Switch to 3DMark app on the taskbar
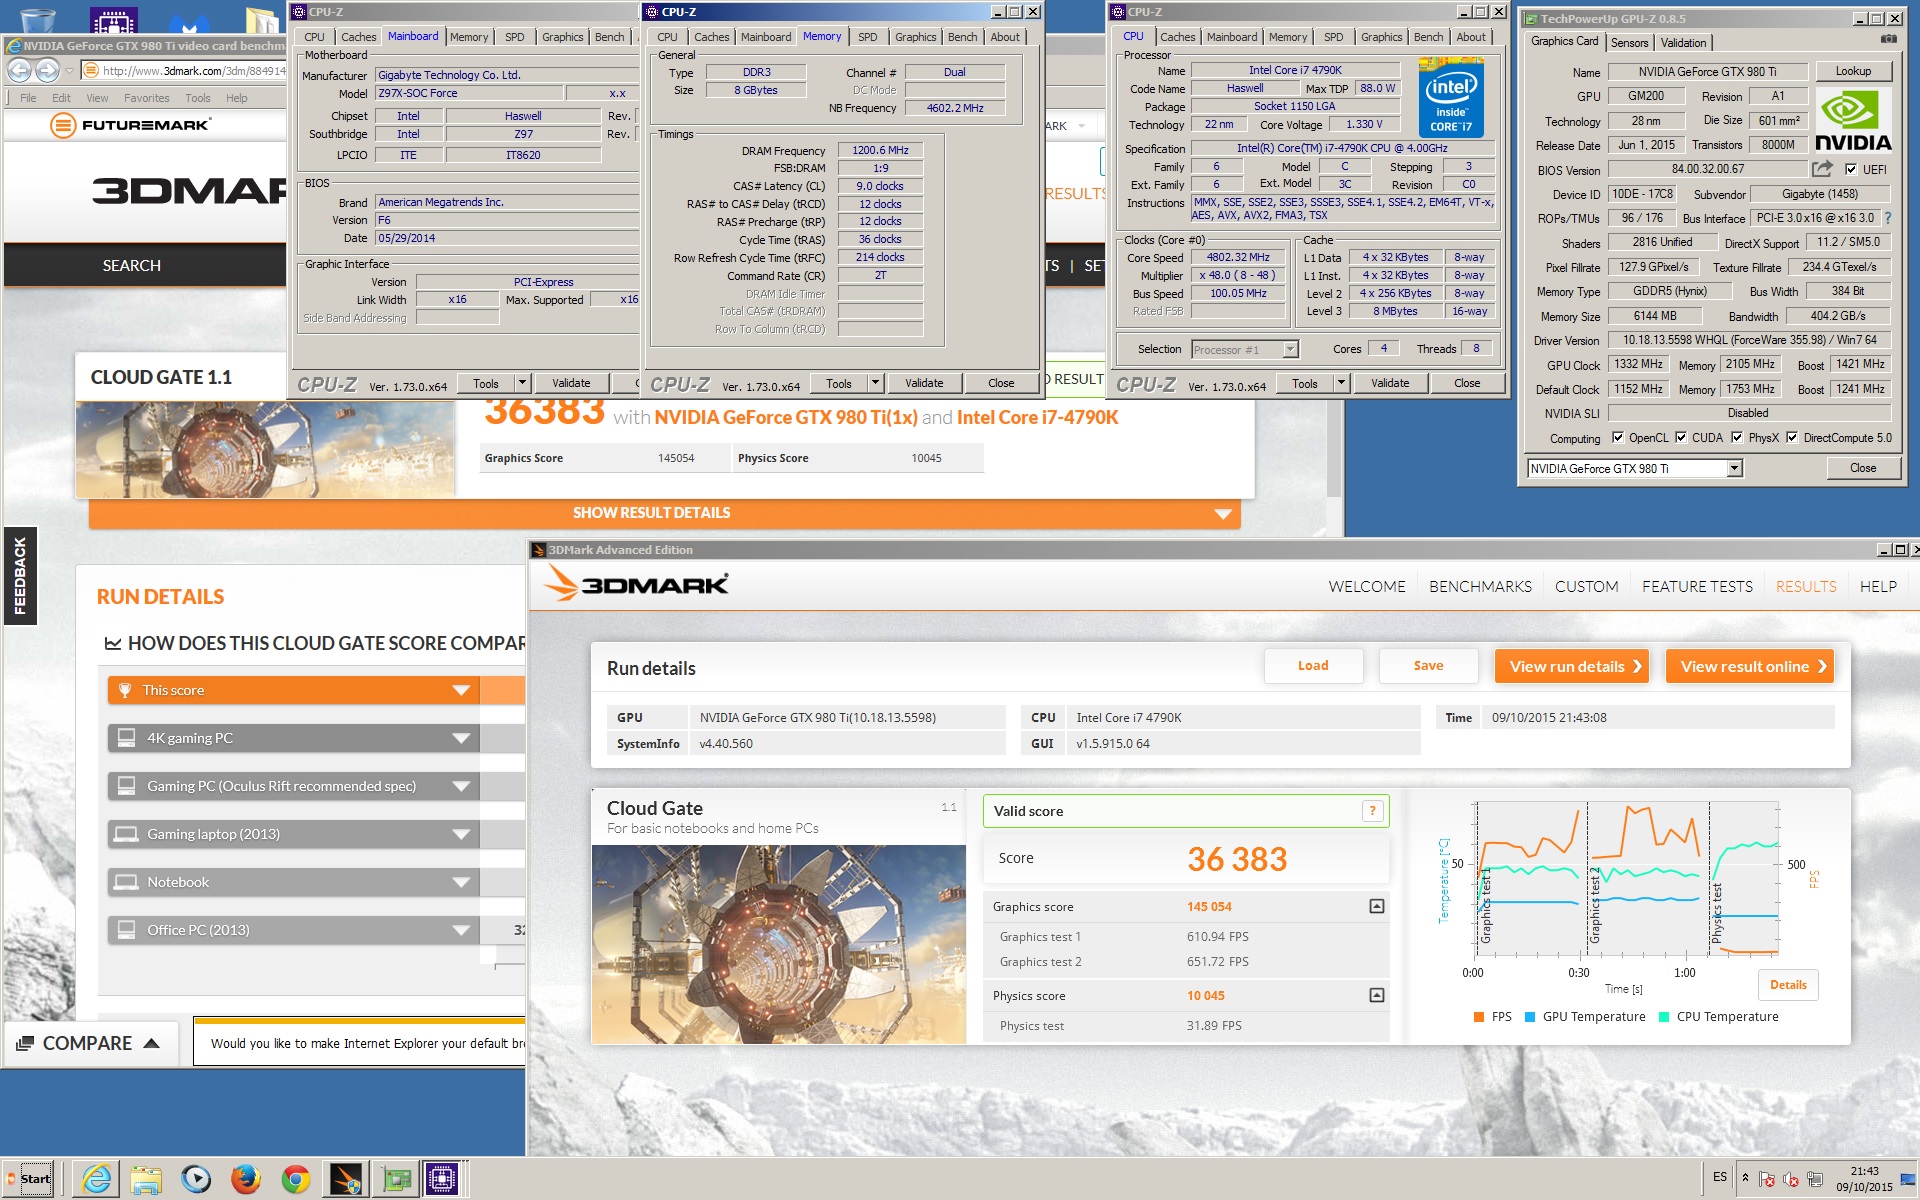 [x=346, y=1179]
